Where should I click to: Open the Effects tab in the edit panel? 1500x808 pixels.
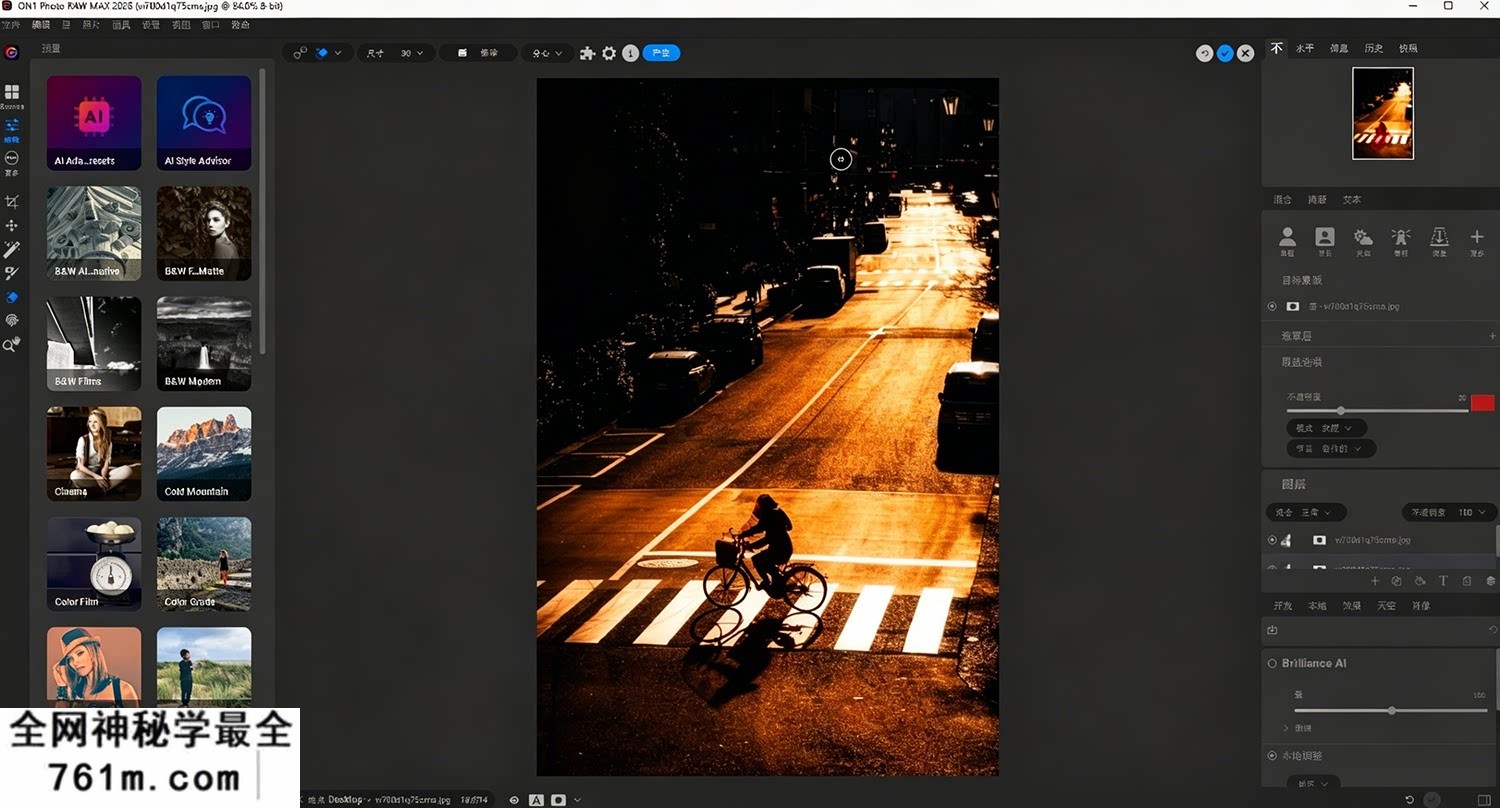tap(1352, 606)
